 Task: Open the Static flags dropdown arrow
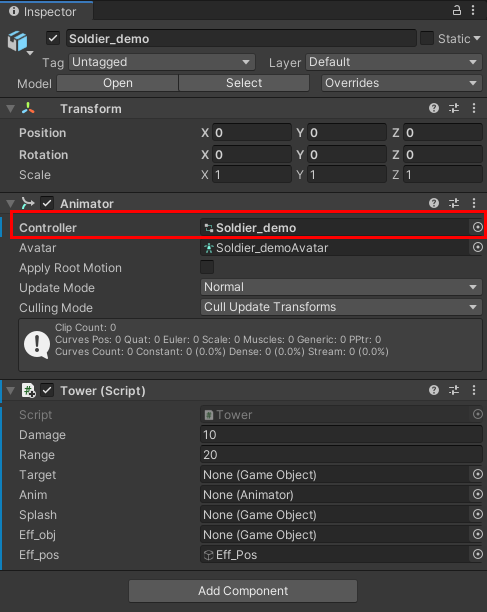(477, 38)
